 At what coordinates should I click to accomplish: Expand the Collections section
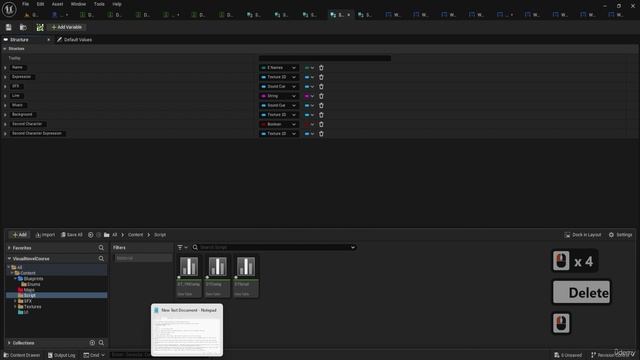pyautogui.click(x=9, y=343)
